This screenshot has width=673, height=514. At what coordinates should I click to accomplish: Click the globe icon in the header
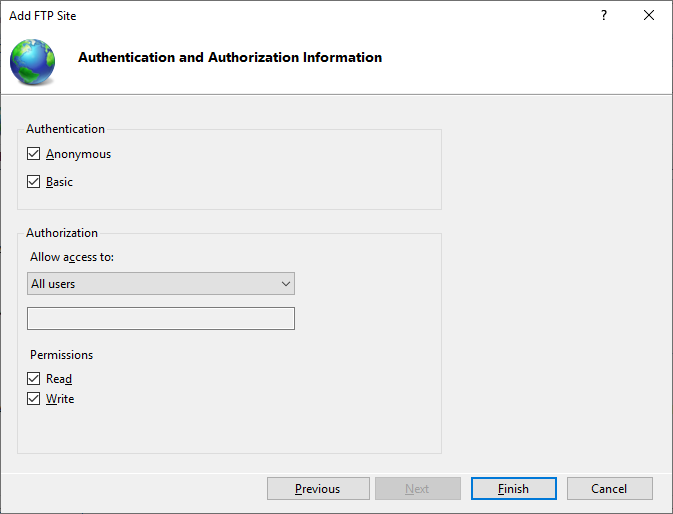[33, 61]
